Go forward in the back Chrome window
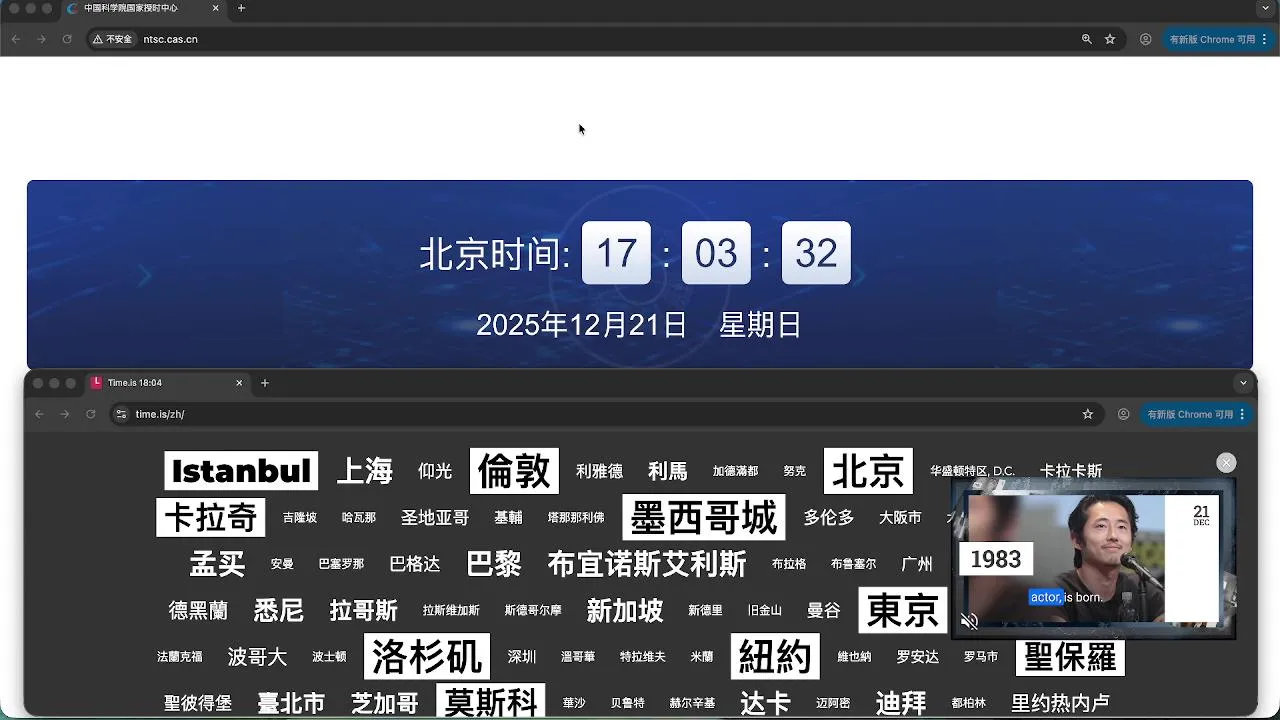The width and height of the screenshot is (1280, 720). click(x=41, y=39)
